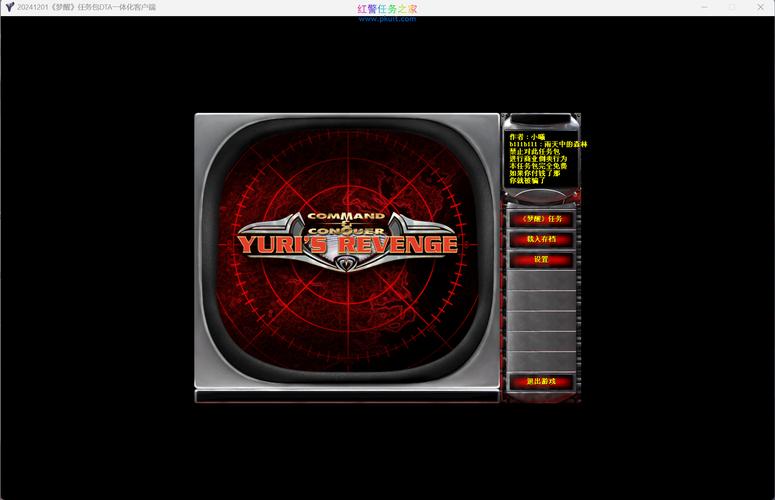The image size is (775, 500).
Task: Click the Yuri's Revenge logo on screen
Action: pyautogui.click(x=347, y=241)
